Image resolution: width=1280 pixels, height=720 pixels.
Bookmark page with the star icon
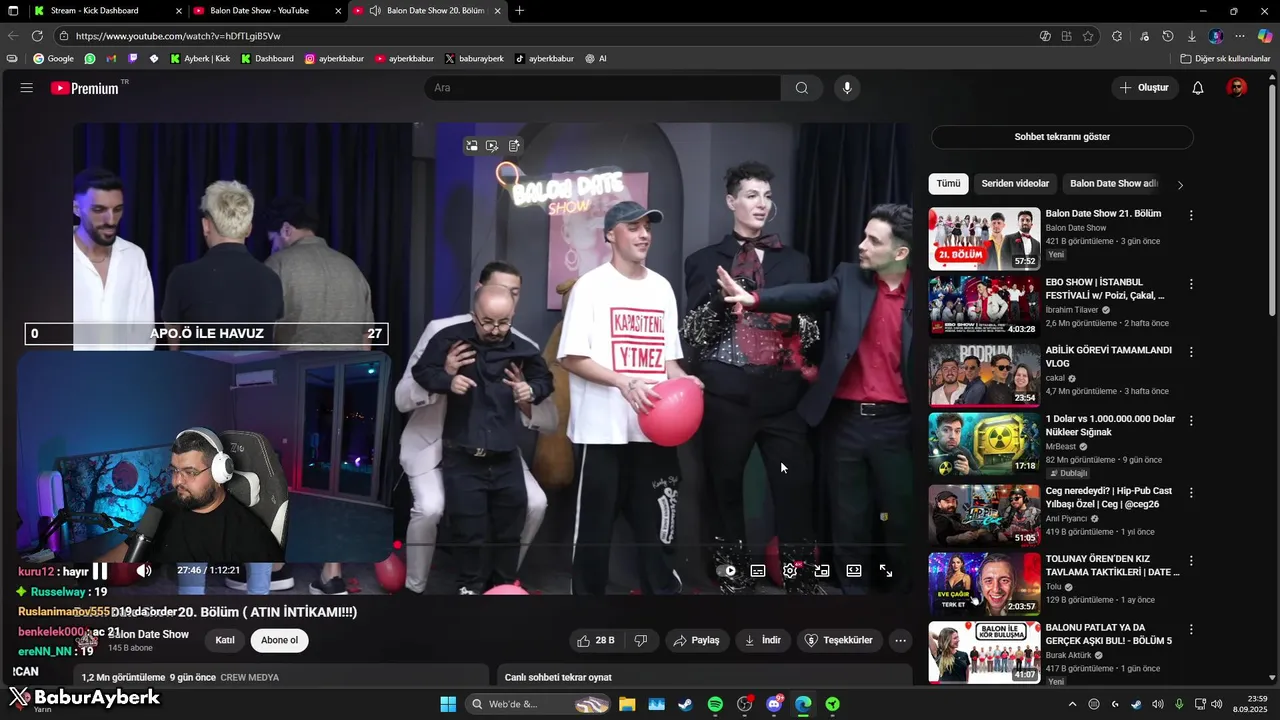pyautogui.click(x=1088, y=36)
